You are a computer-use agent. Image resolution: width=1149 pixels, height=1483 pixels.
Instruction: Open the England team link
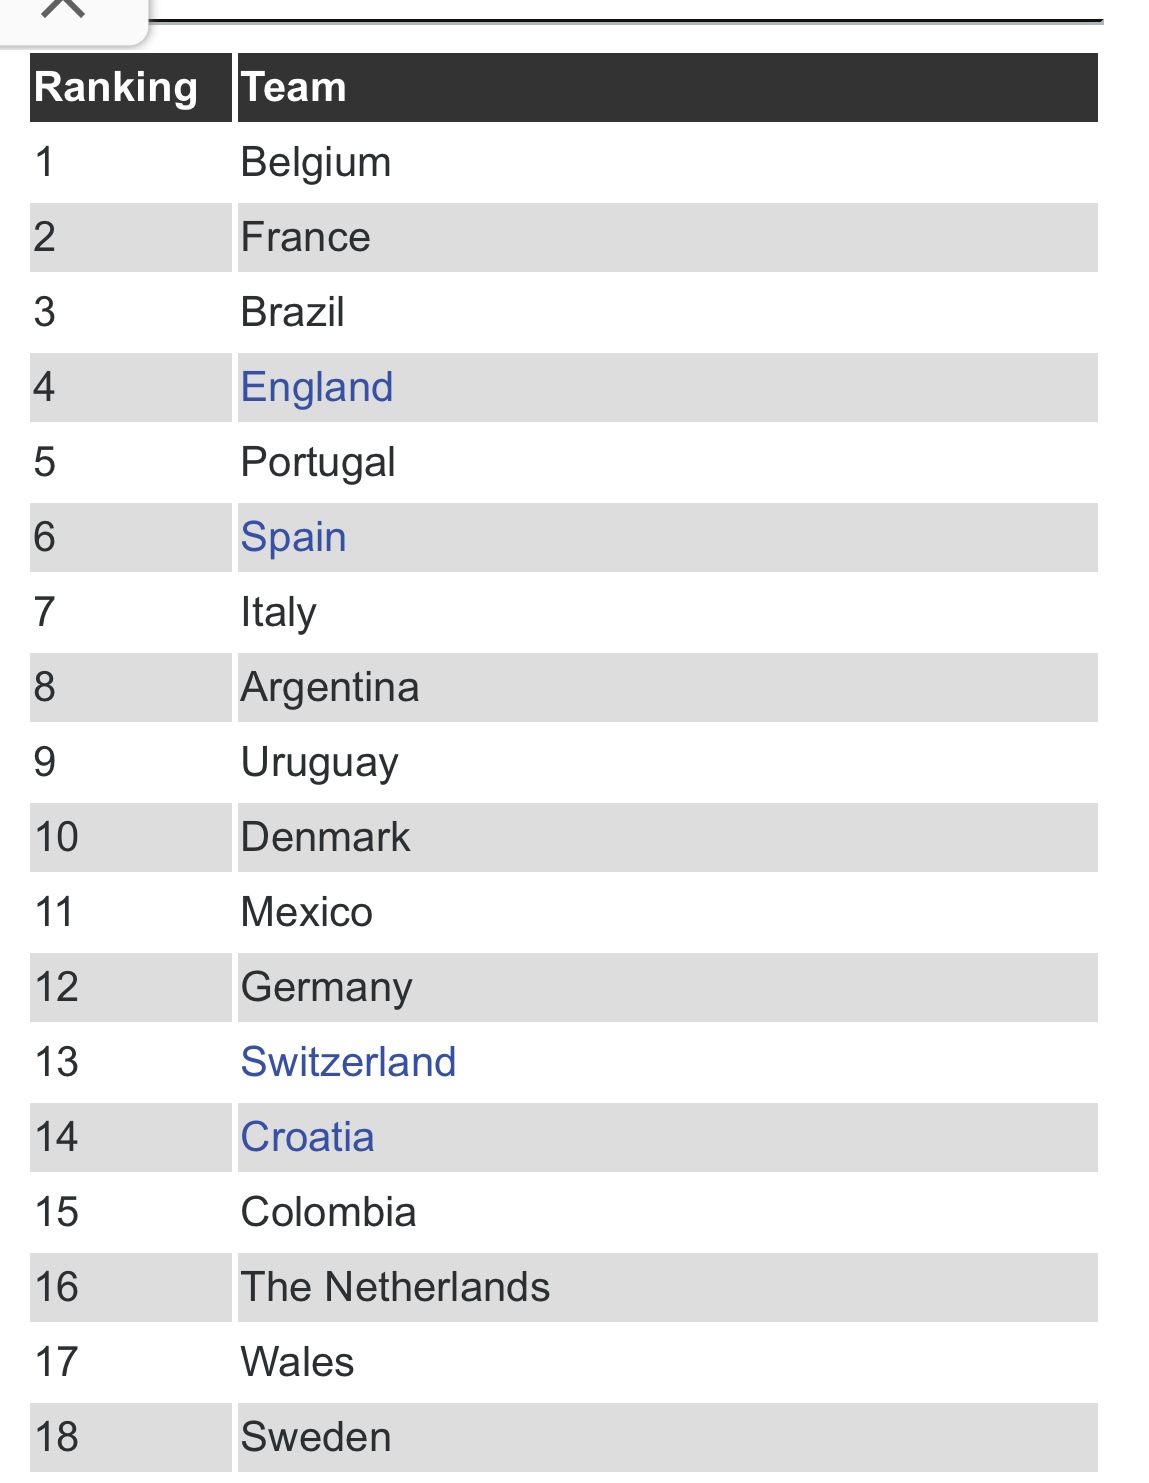[317, 388]
